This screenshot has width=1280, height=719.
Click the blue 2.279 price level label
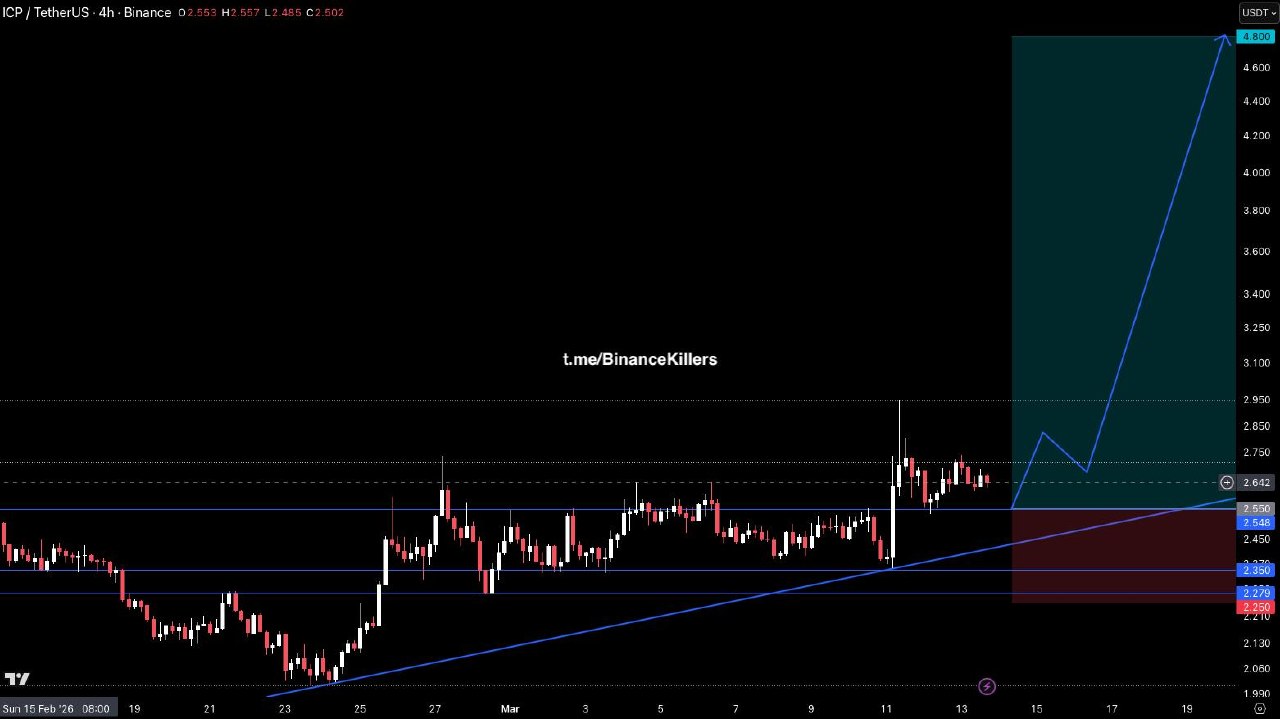tap(1255, 593)
